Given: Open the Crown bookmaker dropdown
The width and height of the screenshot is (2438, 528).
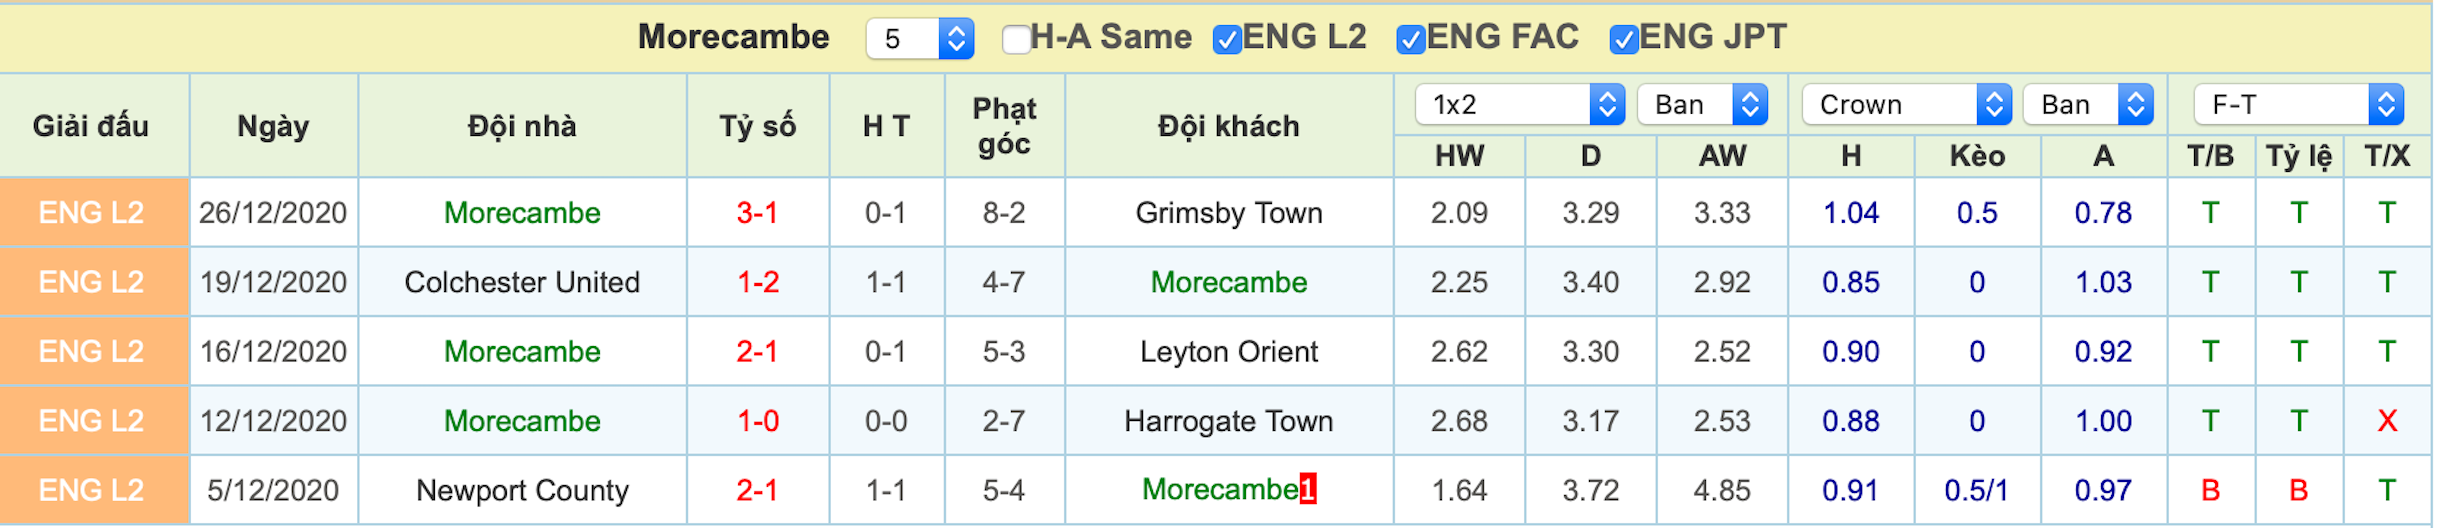Looking at the screenshot, I should (1907, 104).
